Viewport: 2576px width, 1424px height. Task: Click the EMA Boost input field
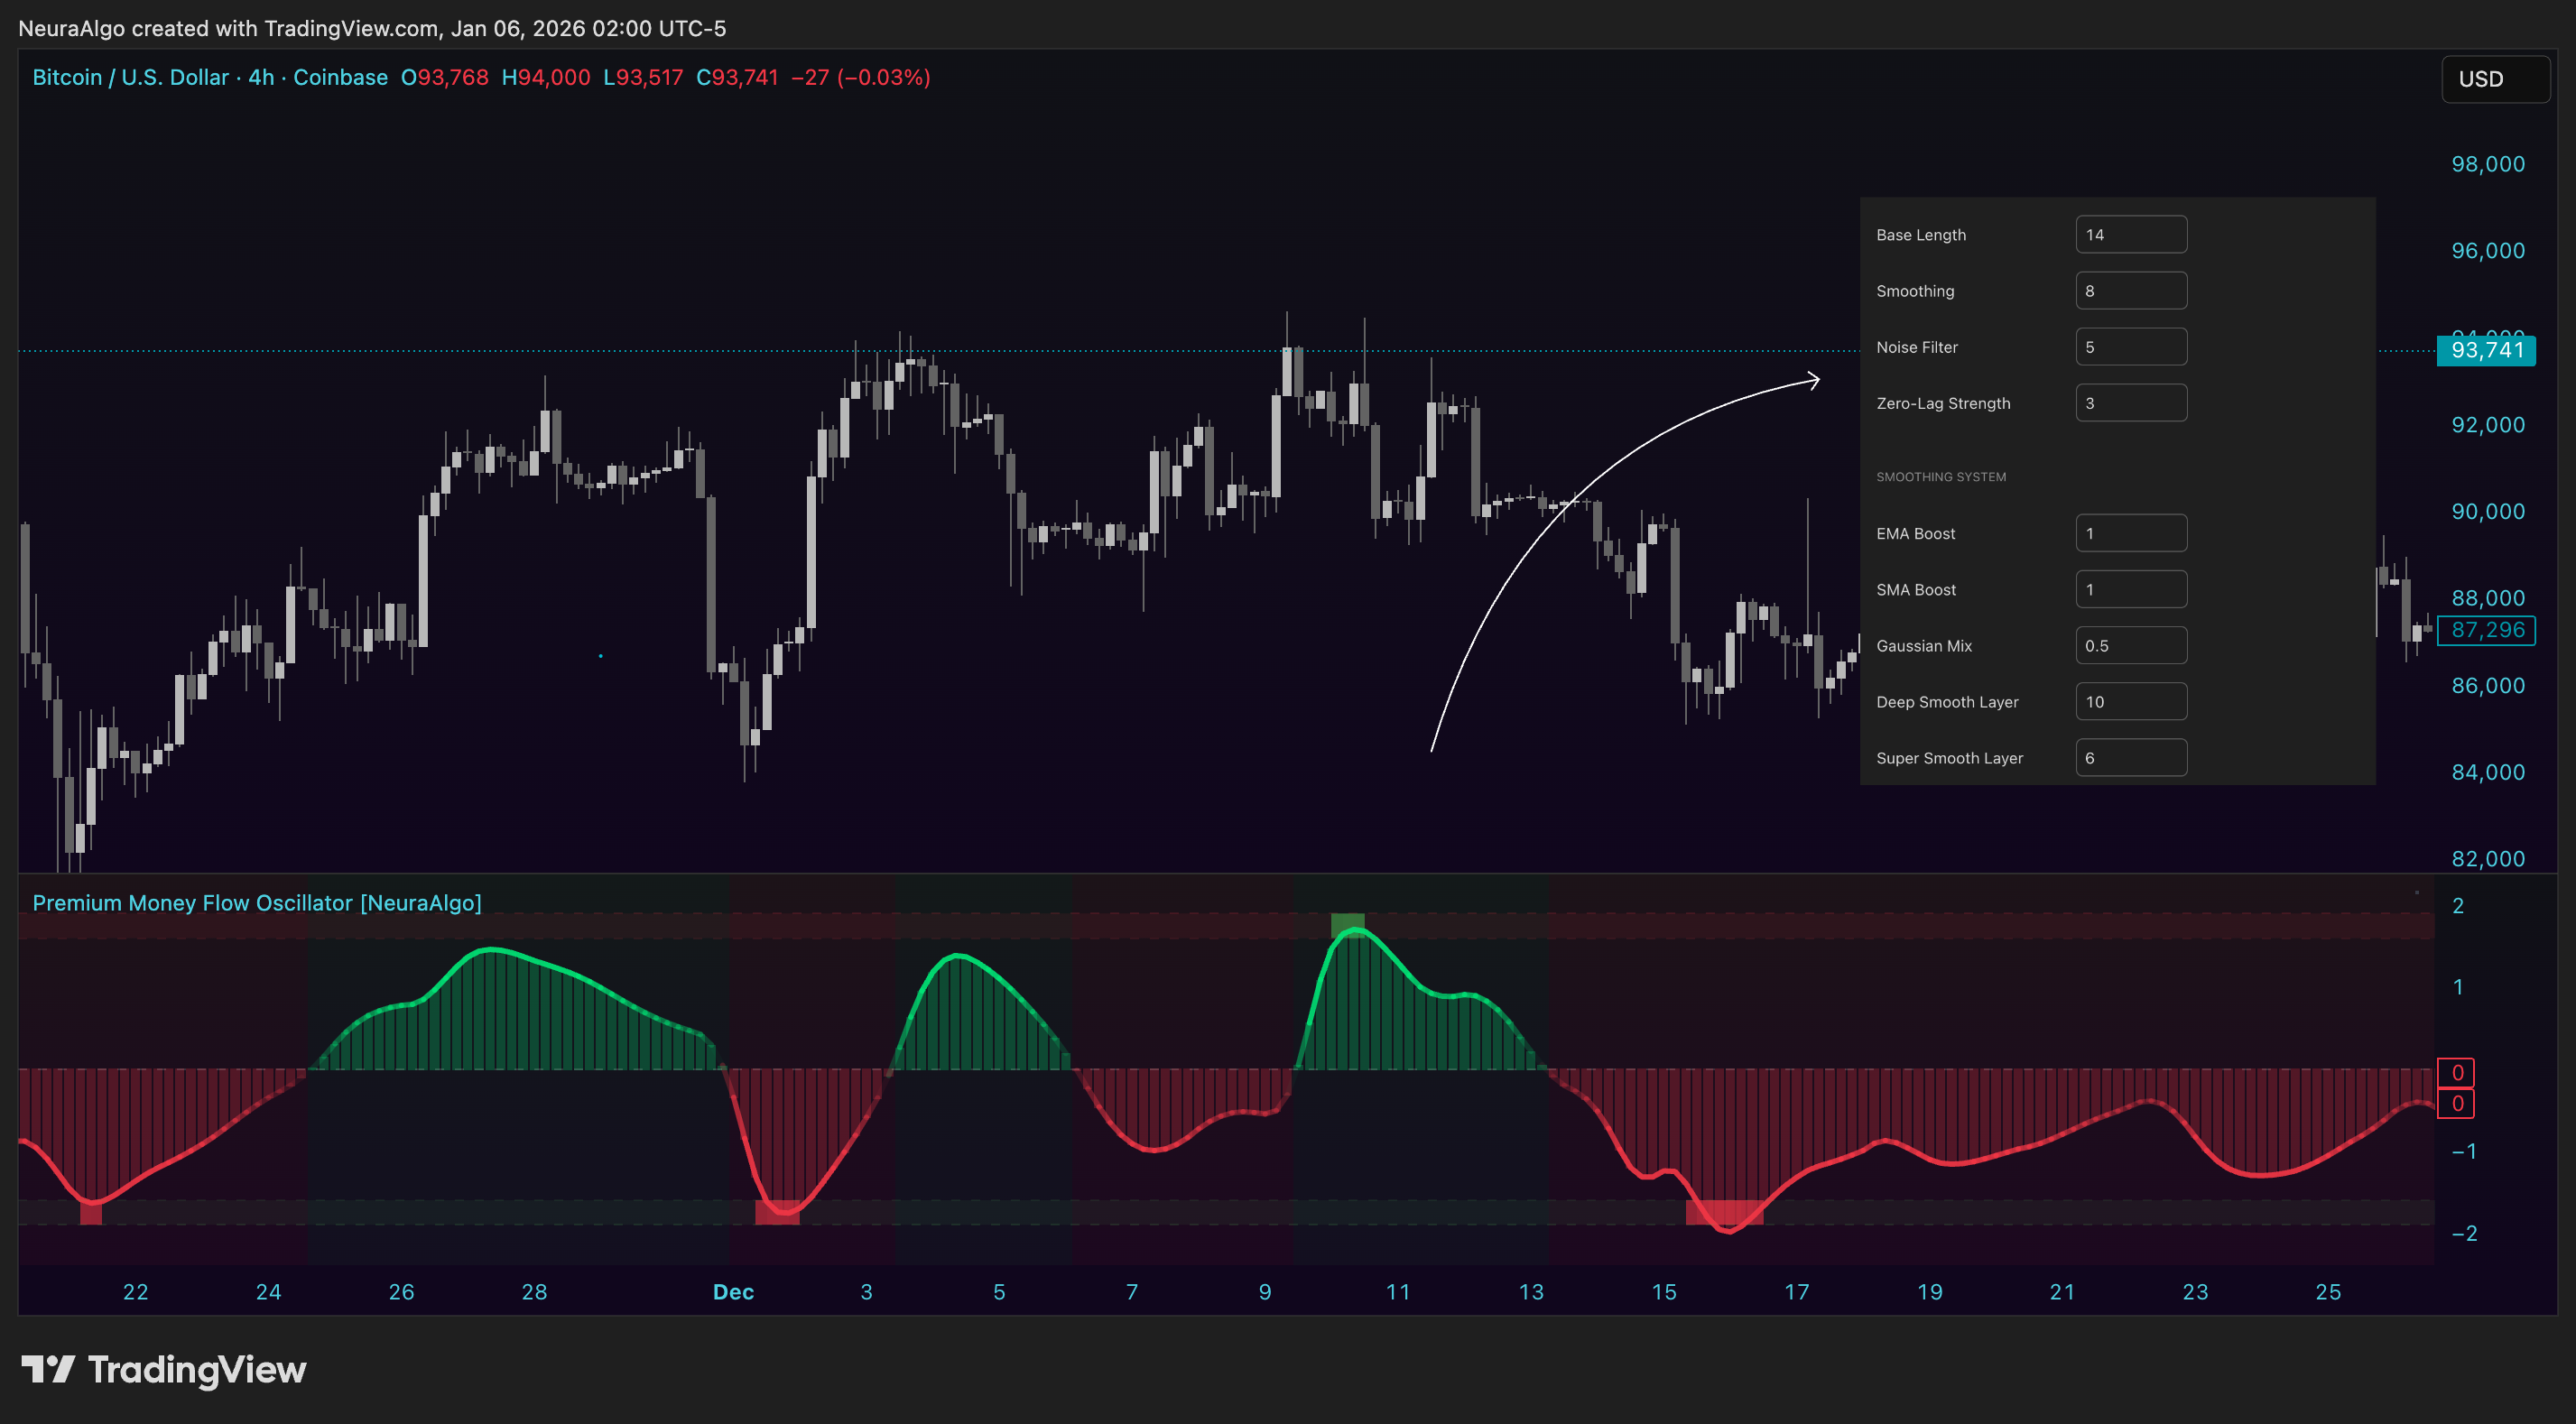(2131, 533)
